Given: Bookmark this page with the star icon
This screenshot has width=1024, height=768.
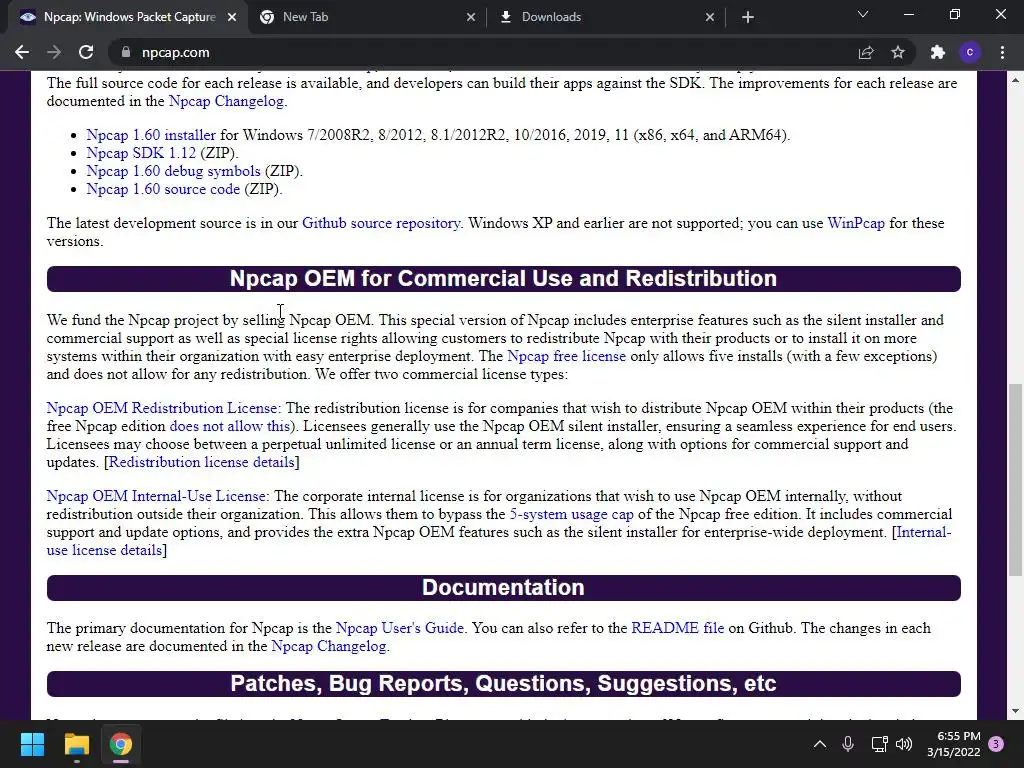Looking at the screenshot, I should click(x=898, y=52).
